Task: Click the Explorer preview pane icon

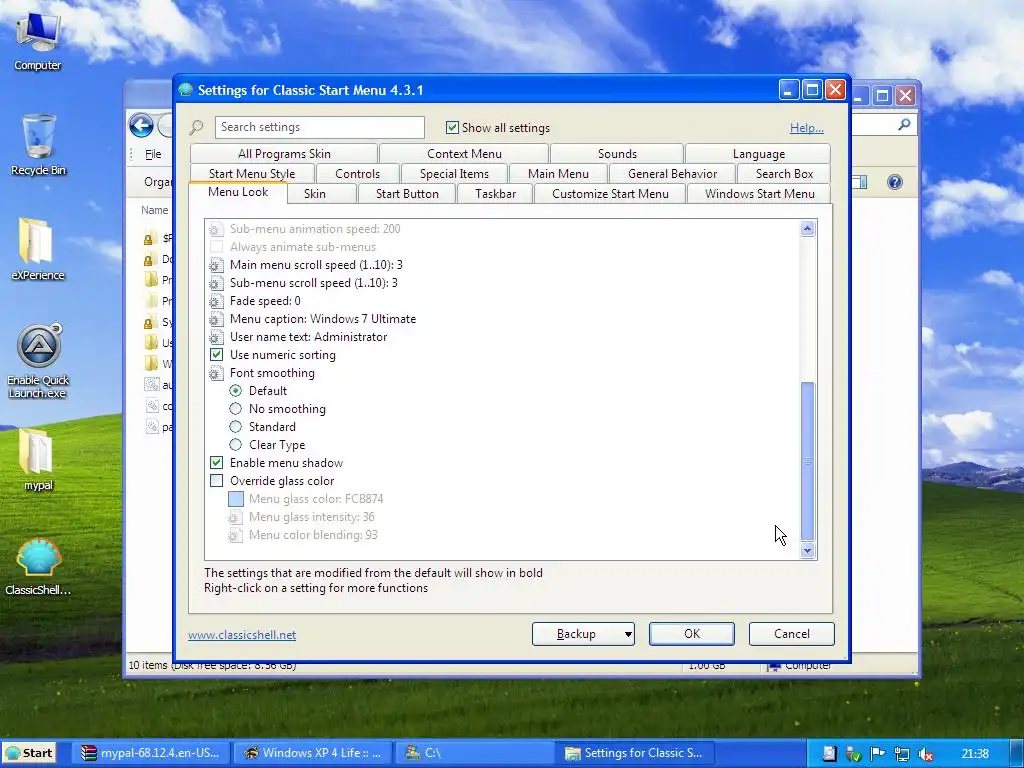Action: pyautogui.click(x=861, y=182)
